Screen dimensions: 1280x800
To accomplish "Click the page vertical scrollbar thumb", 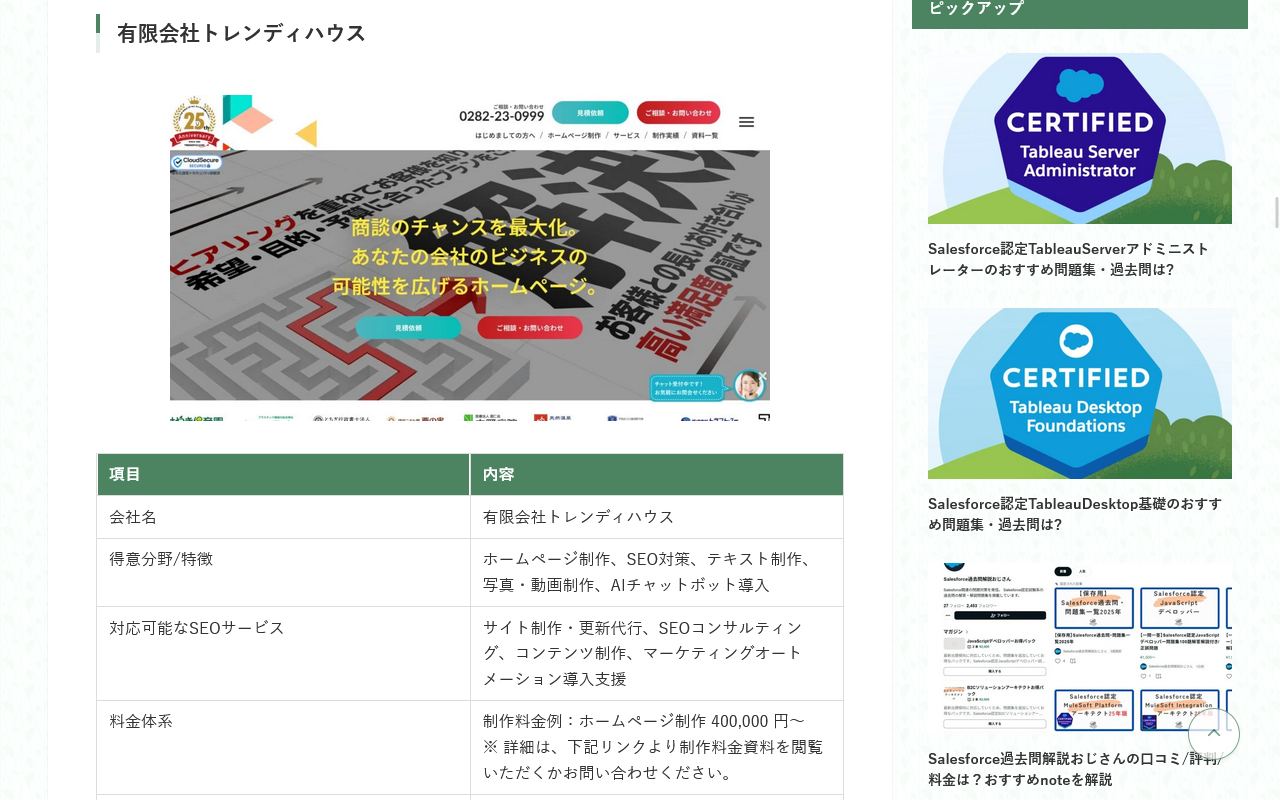I will (x=1276, y=213).
